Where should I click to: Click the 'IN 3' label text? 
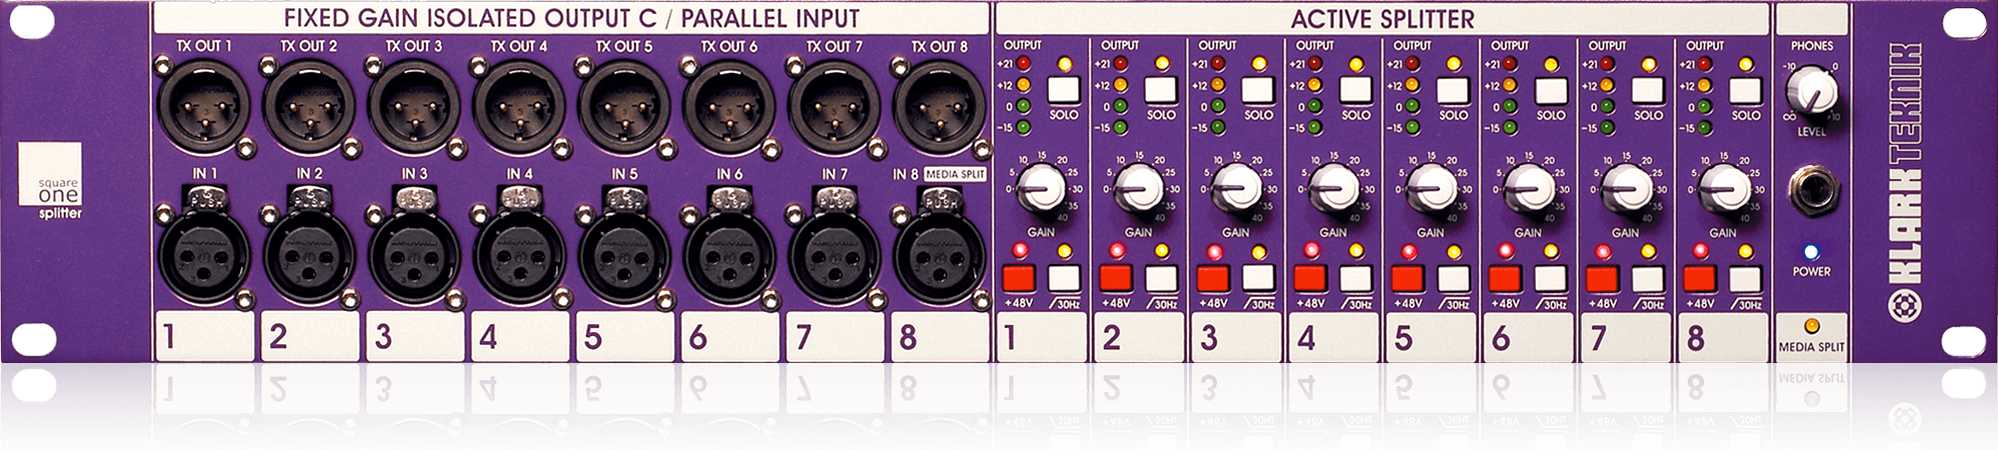tap(415, 174)
